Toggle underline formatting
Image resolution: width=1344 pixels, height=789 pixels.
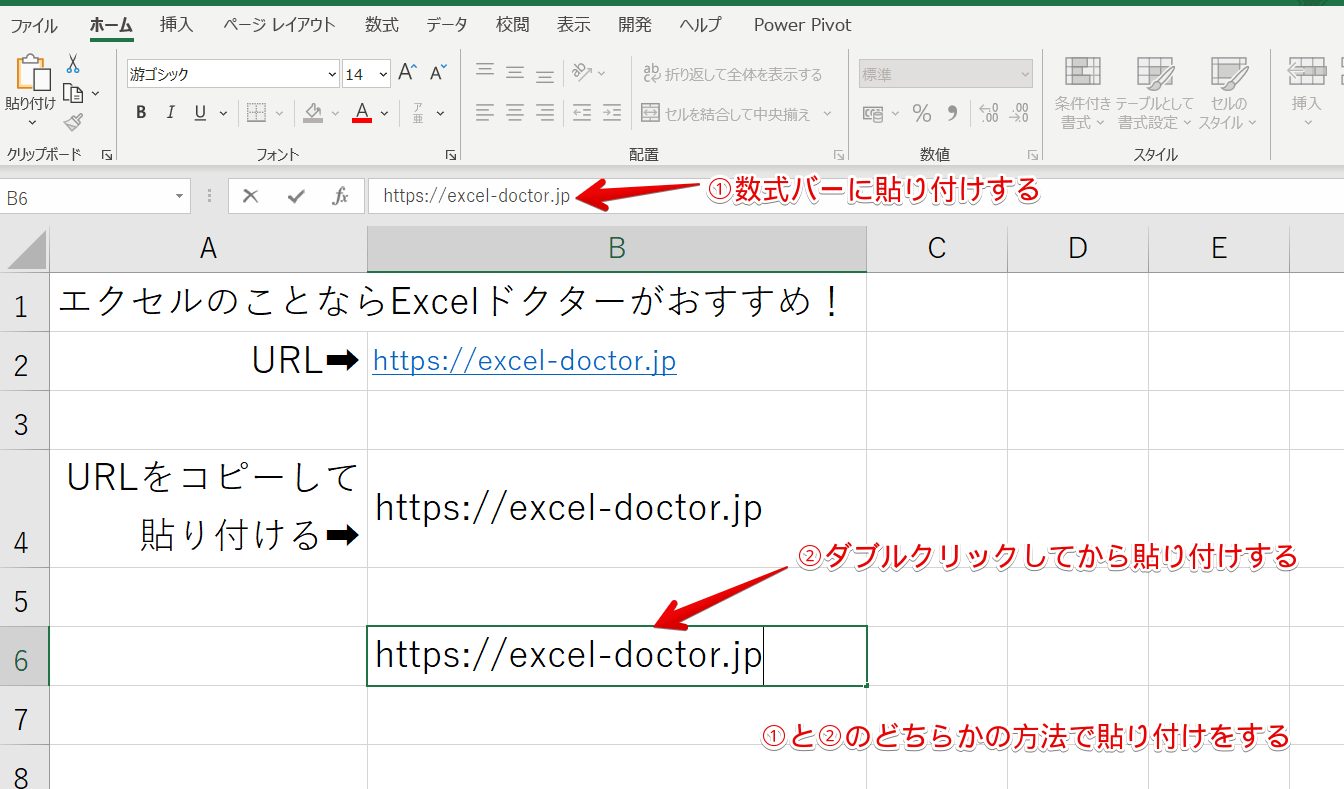tap(200, 113)
